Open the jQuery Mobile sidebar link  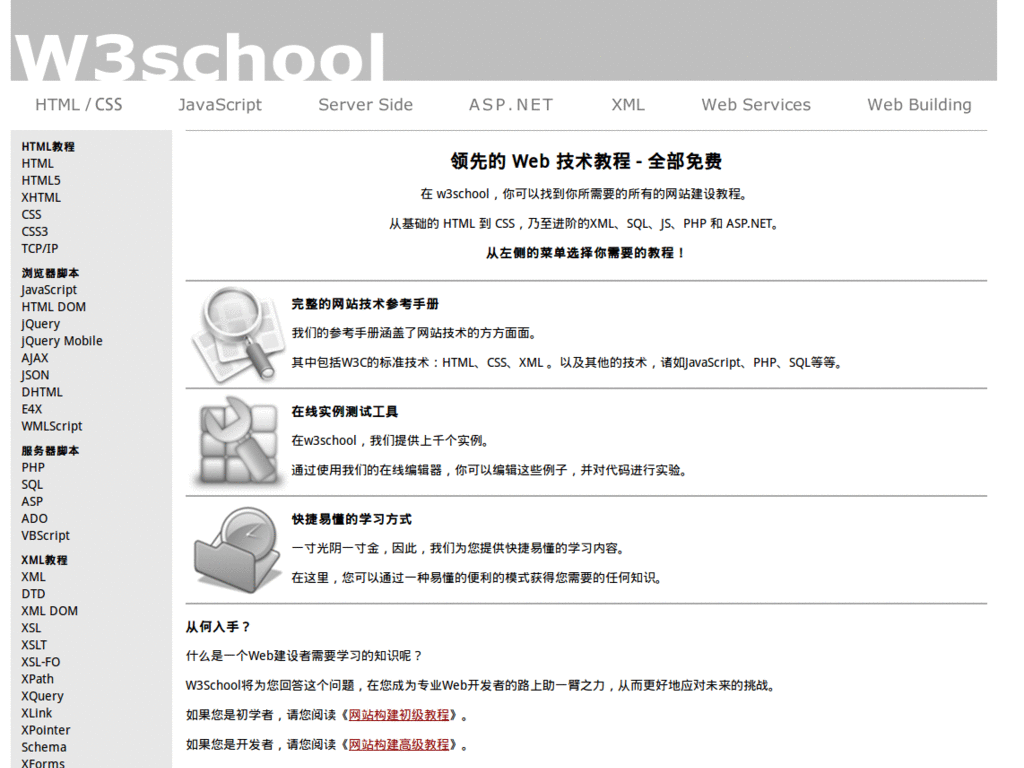tap(61, 340)
